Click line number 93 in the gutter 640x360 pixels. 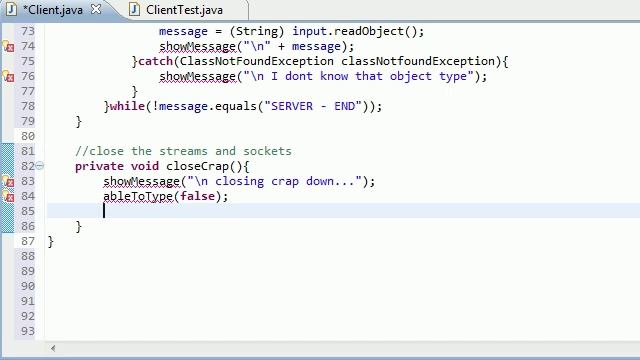point(28,331)
